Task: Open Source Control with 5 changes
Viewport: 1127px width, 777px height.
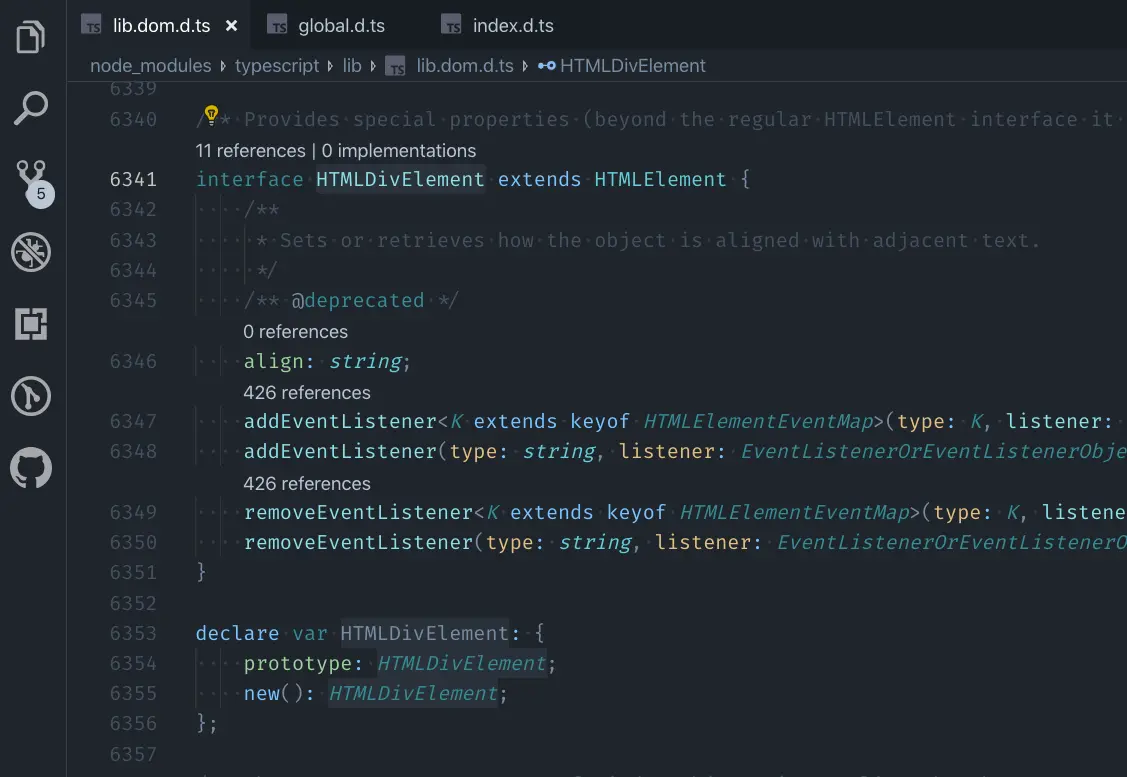Action: click(x=33, y=183)
